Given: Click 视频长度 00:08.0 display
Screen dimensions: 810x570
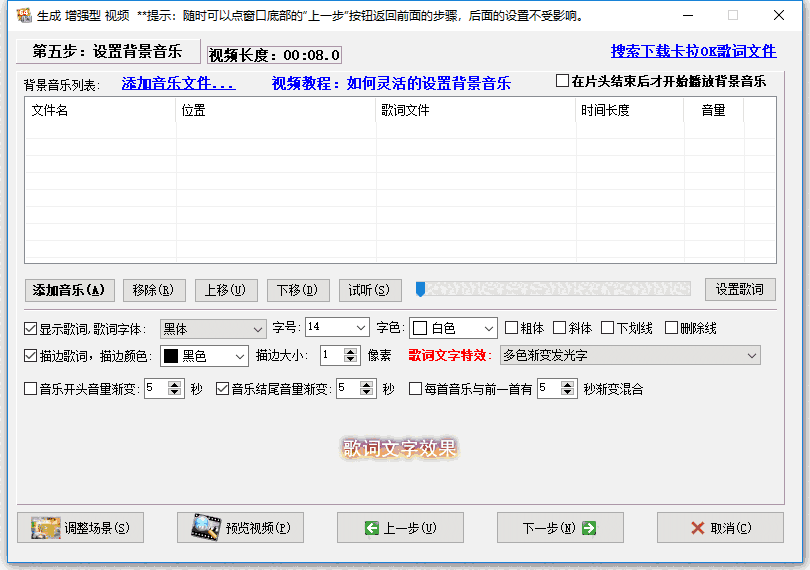Looking at the screenshot, I should click(x=274, y=55).
